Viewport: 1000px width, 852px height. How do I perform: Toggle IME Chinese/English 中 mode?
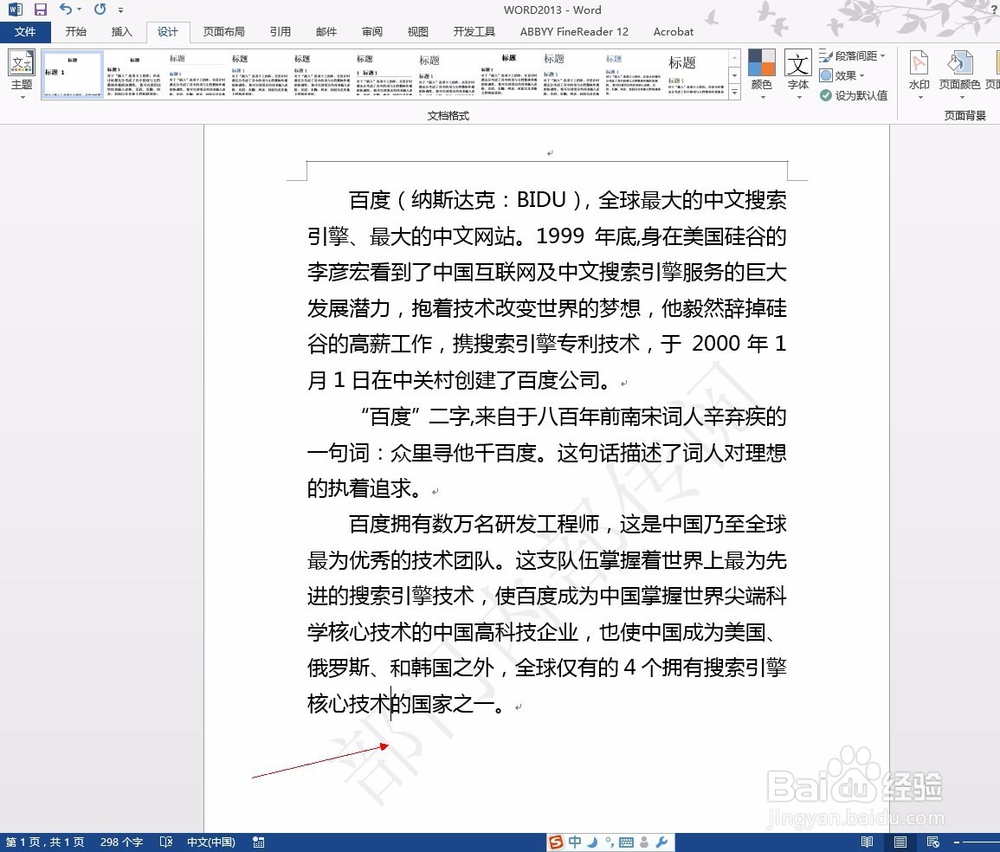coord(575,842)
